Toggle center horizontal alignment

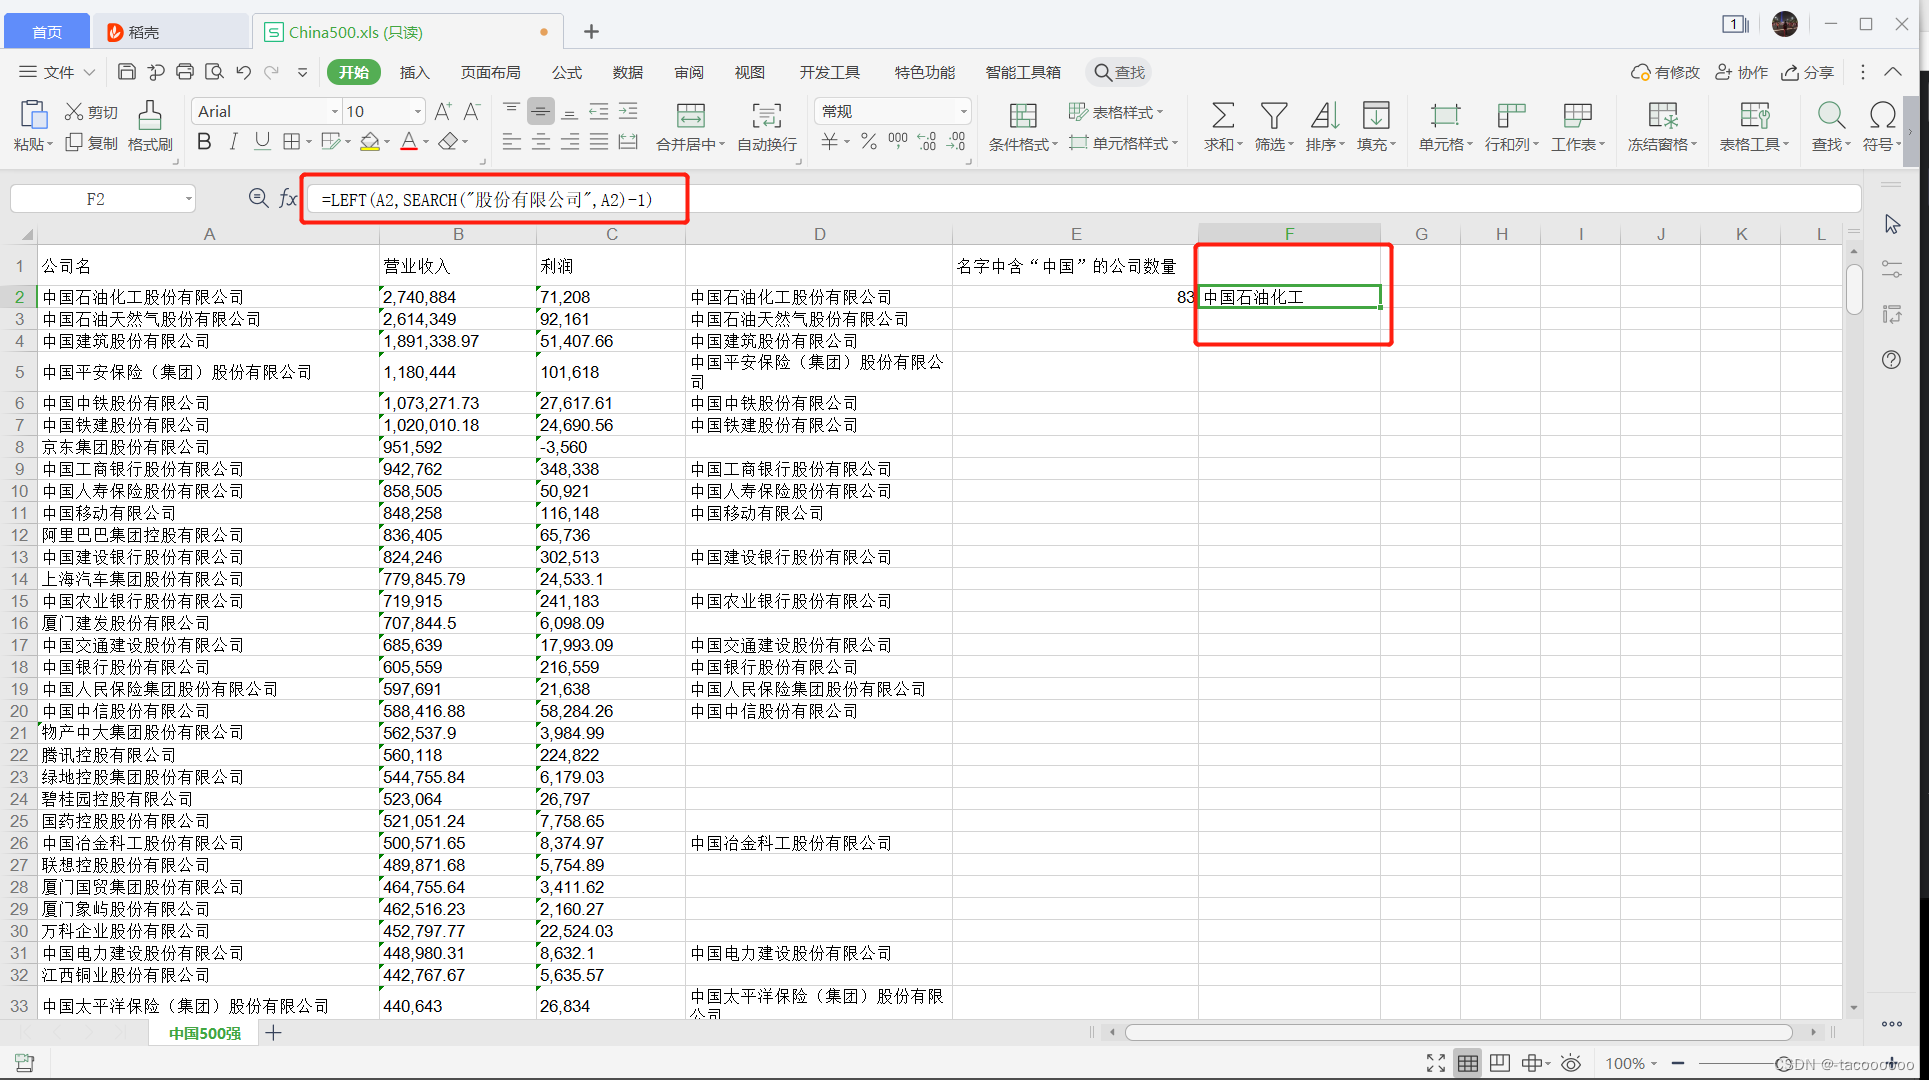(540, 142)
